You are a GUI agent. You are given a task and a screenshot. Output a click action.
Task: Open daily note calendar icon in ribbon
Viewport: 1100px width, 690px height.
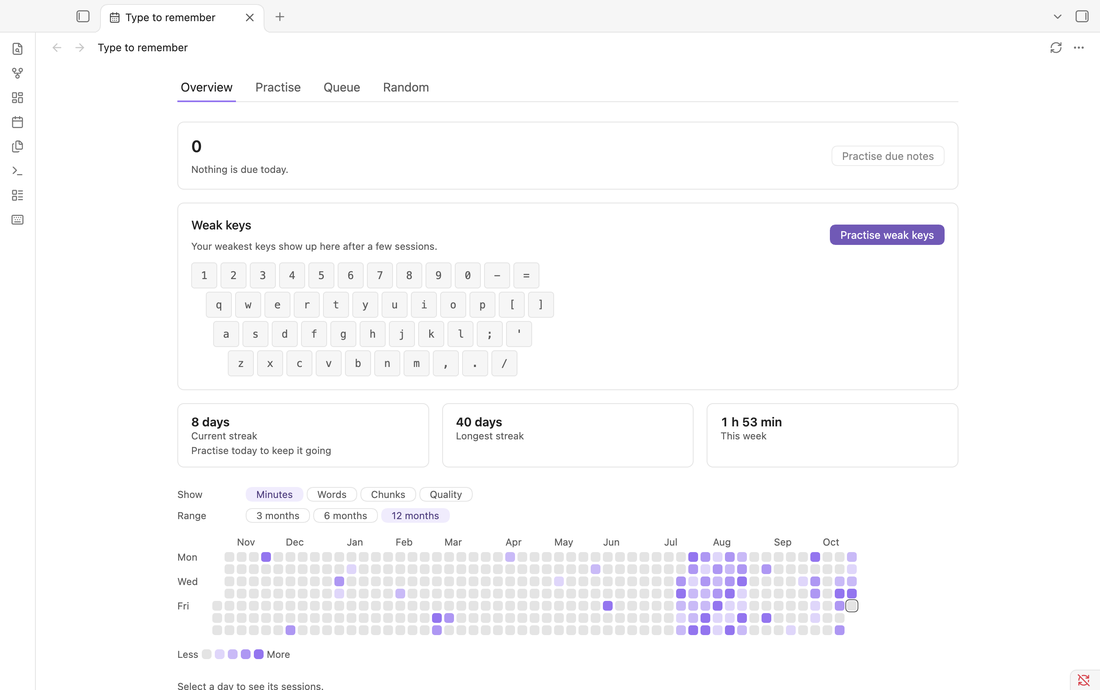click(x=18, y=122)
